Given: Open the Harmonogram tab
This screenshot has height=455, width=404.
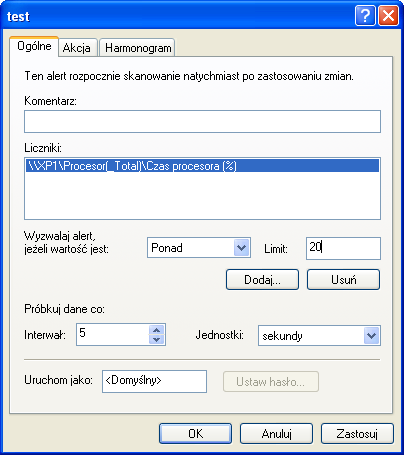Looking at the screenshot, I should [x=137, y=48].
